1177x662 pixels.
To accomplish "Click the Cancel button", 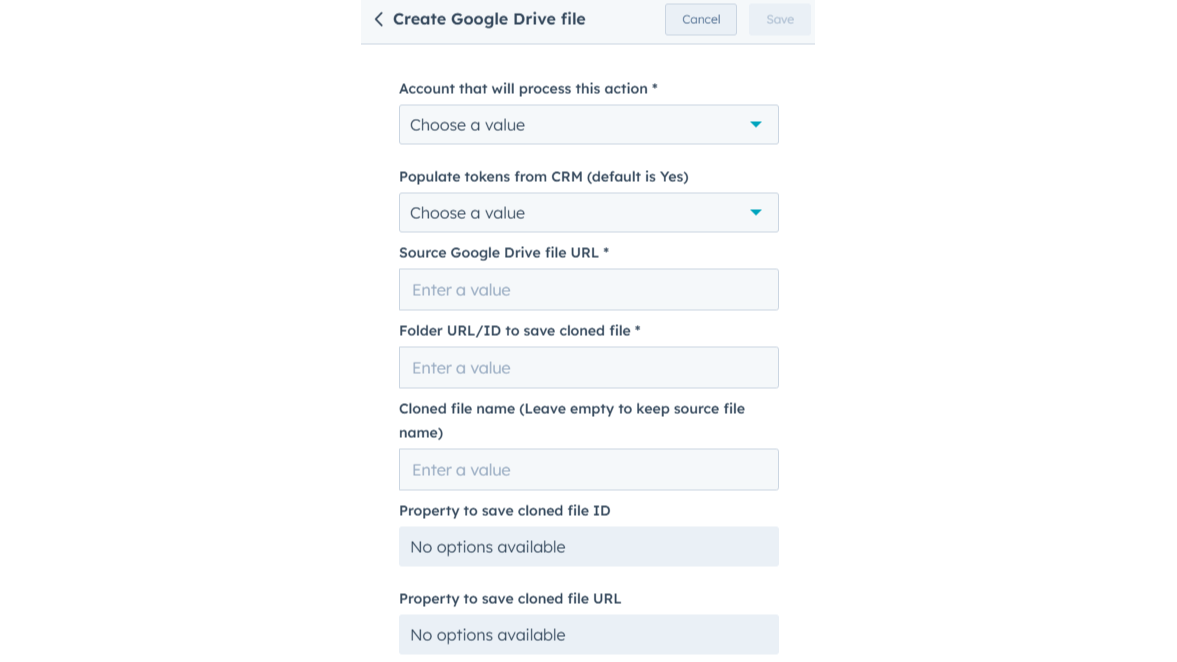I will [700, 20].
